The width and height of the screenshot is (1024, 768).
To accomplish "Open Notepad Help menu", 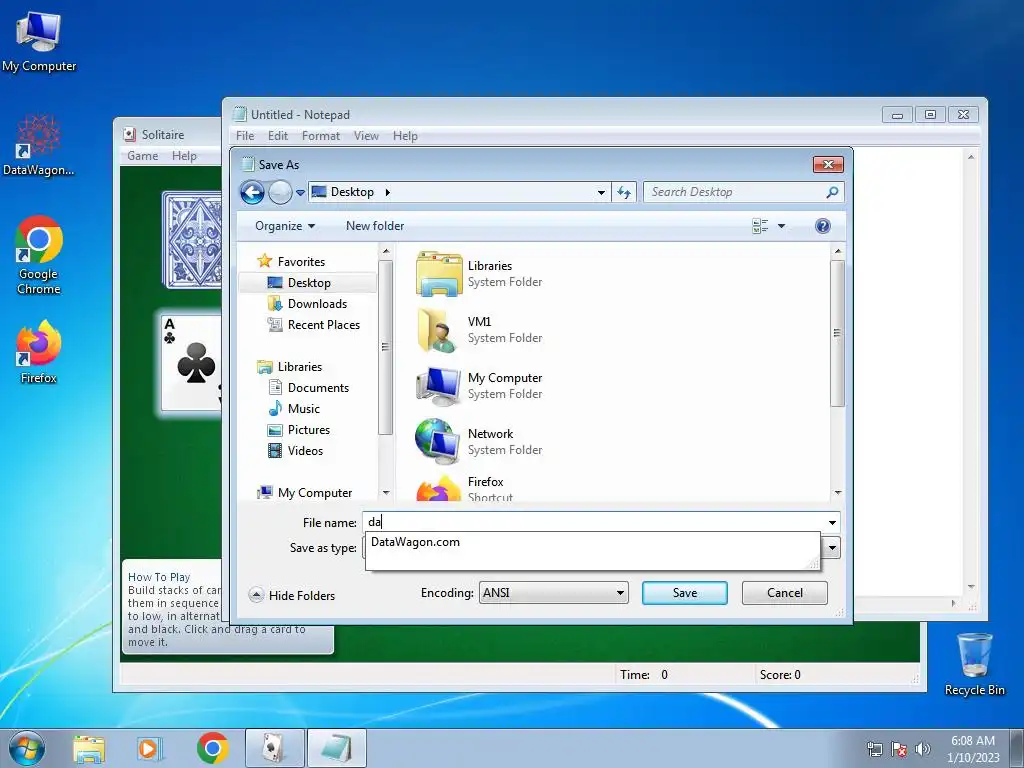I will point(405,136).
